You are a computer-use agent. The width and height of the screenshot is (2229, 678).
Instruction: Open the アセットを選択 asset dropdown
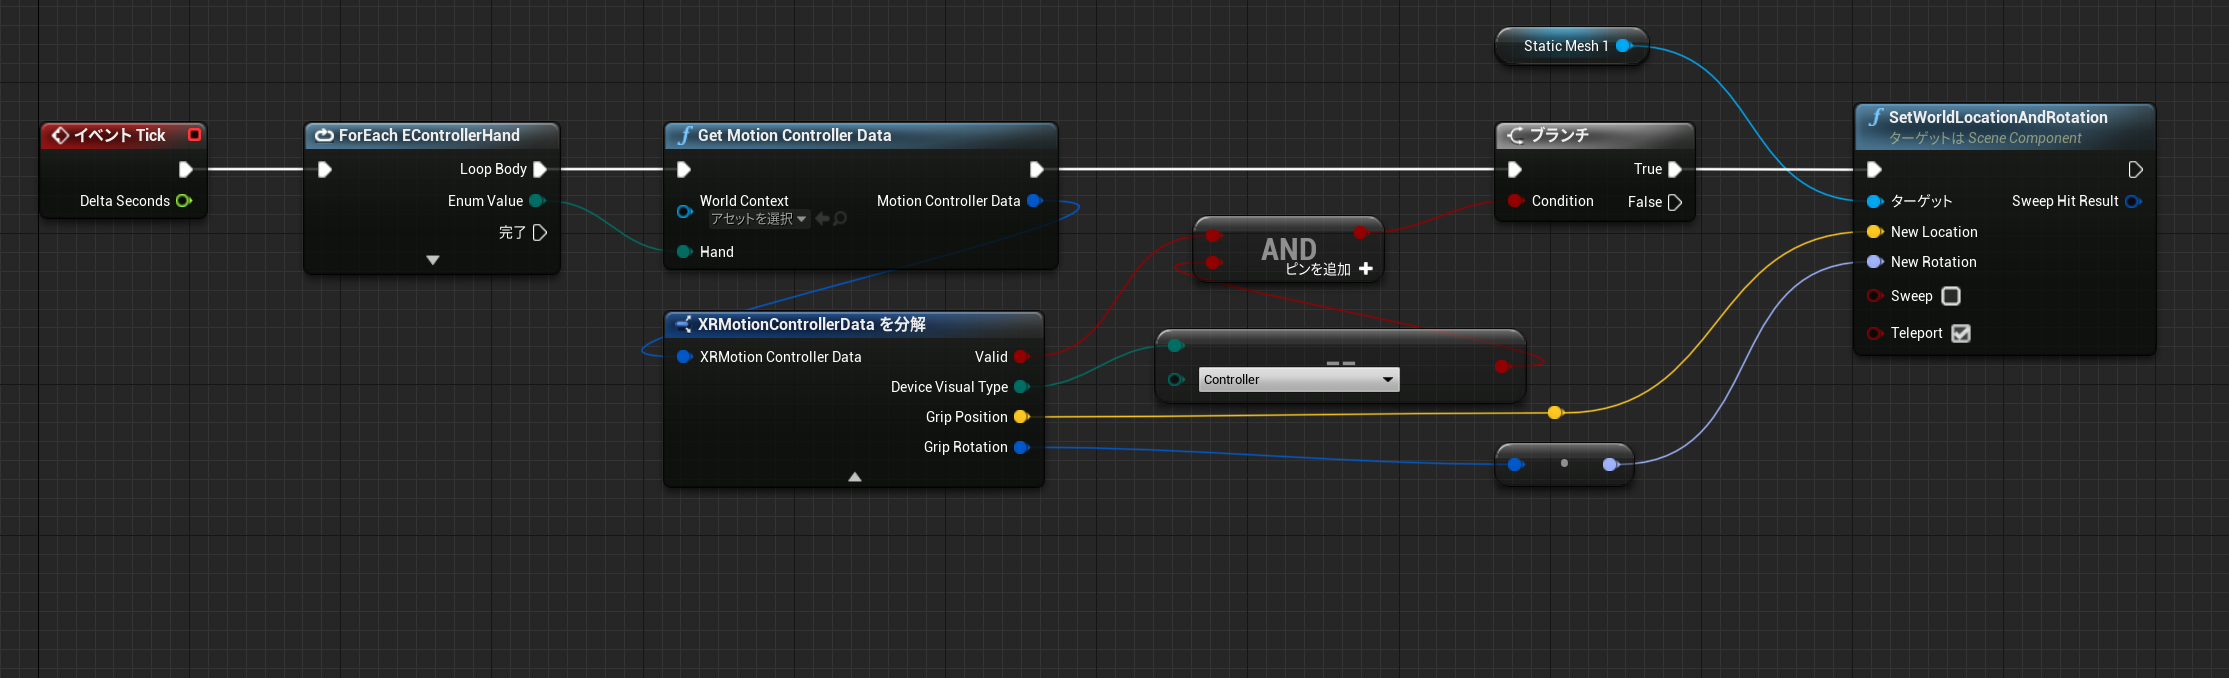coord(758,219)
